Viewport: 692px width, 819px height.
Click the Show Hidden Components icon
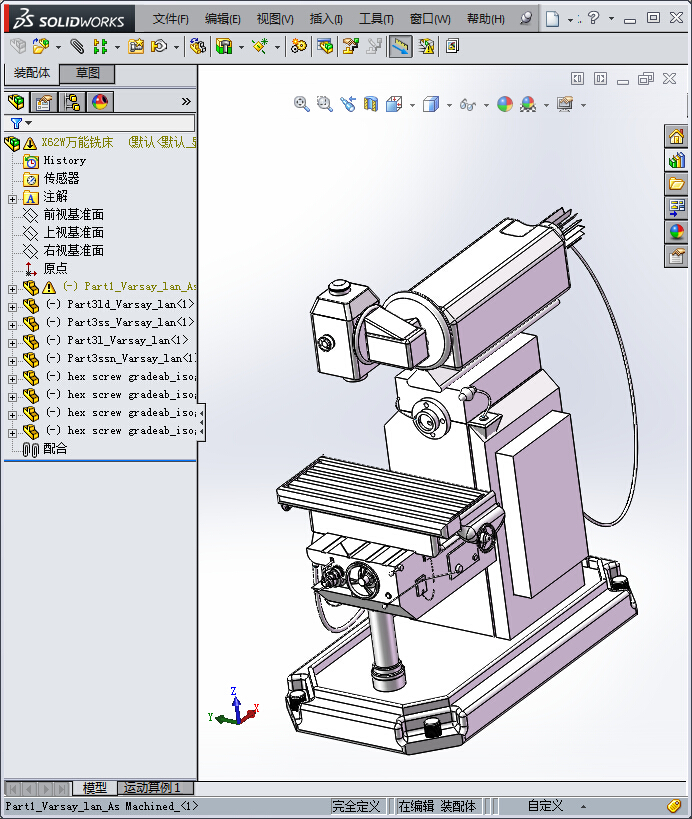tap(197, 46)
